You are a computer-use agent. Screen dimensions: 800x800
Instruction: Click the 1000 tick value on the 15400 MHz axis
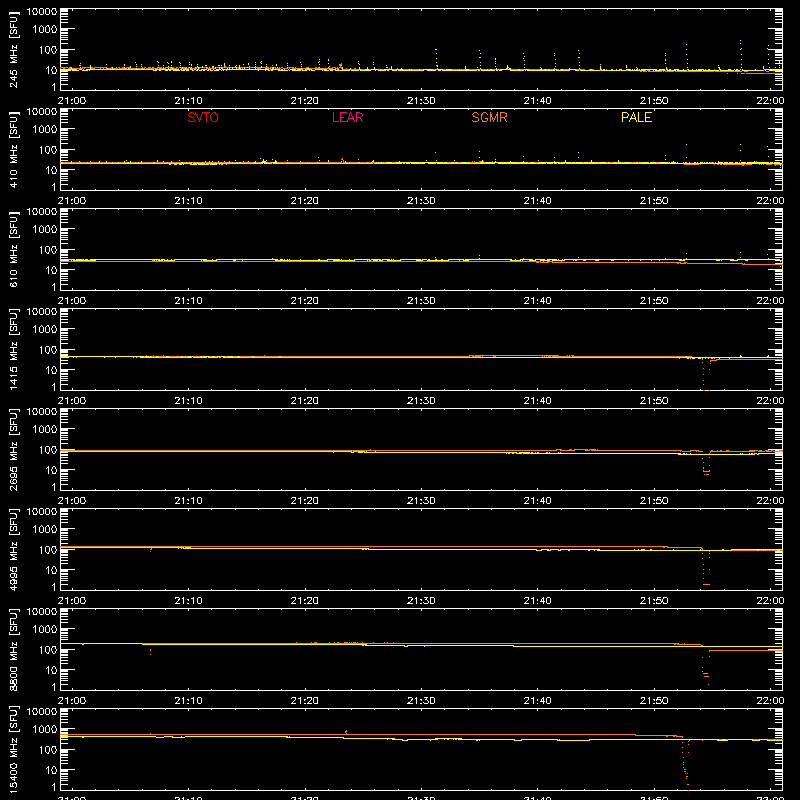45,730
